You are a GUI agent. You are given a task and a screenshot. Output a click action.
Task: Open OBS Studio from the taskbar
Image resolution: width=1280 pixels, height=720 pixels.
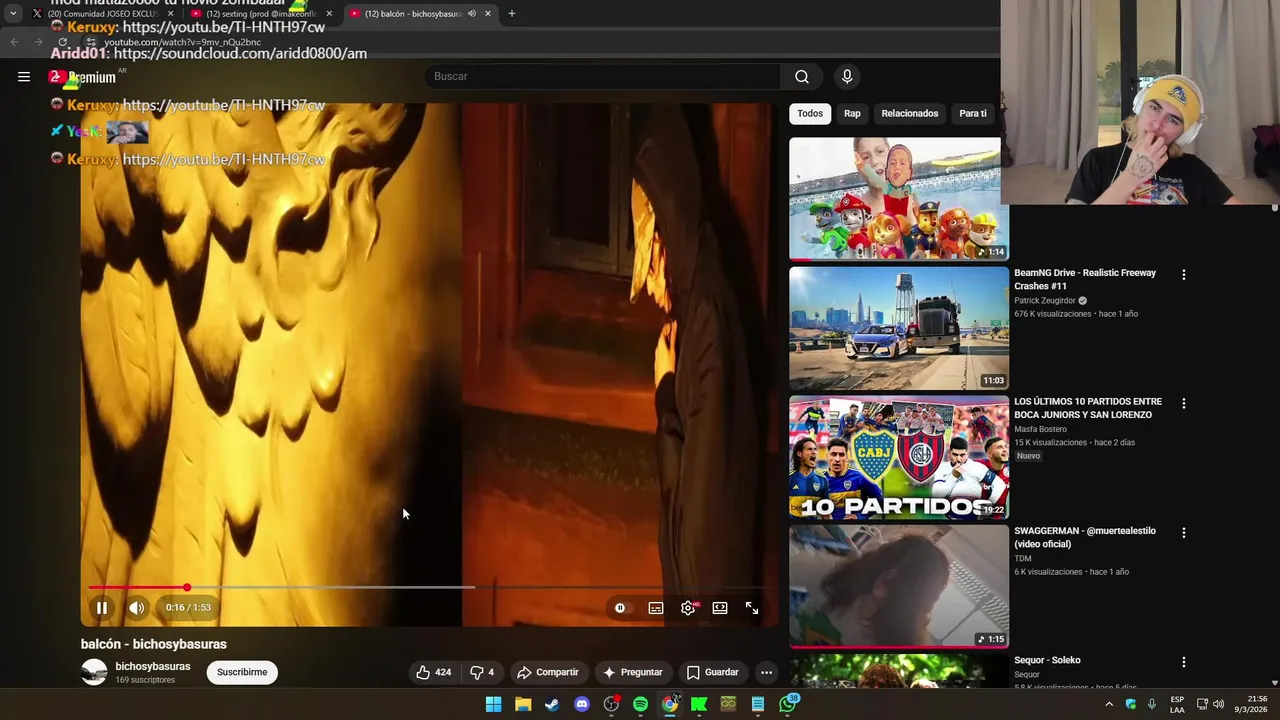point(611,704)
